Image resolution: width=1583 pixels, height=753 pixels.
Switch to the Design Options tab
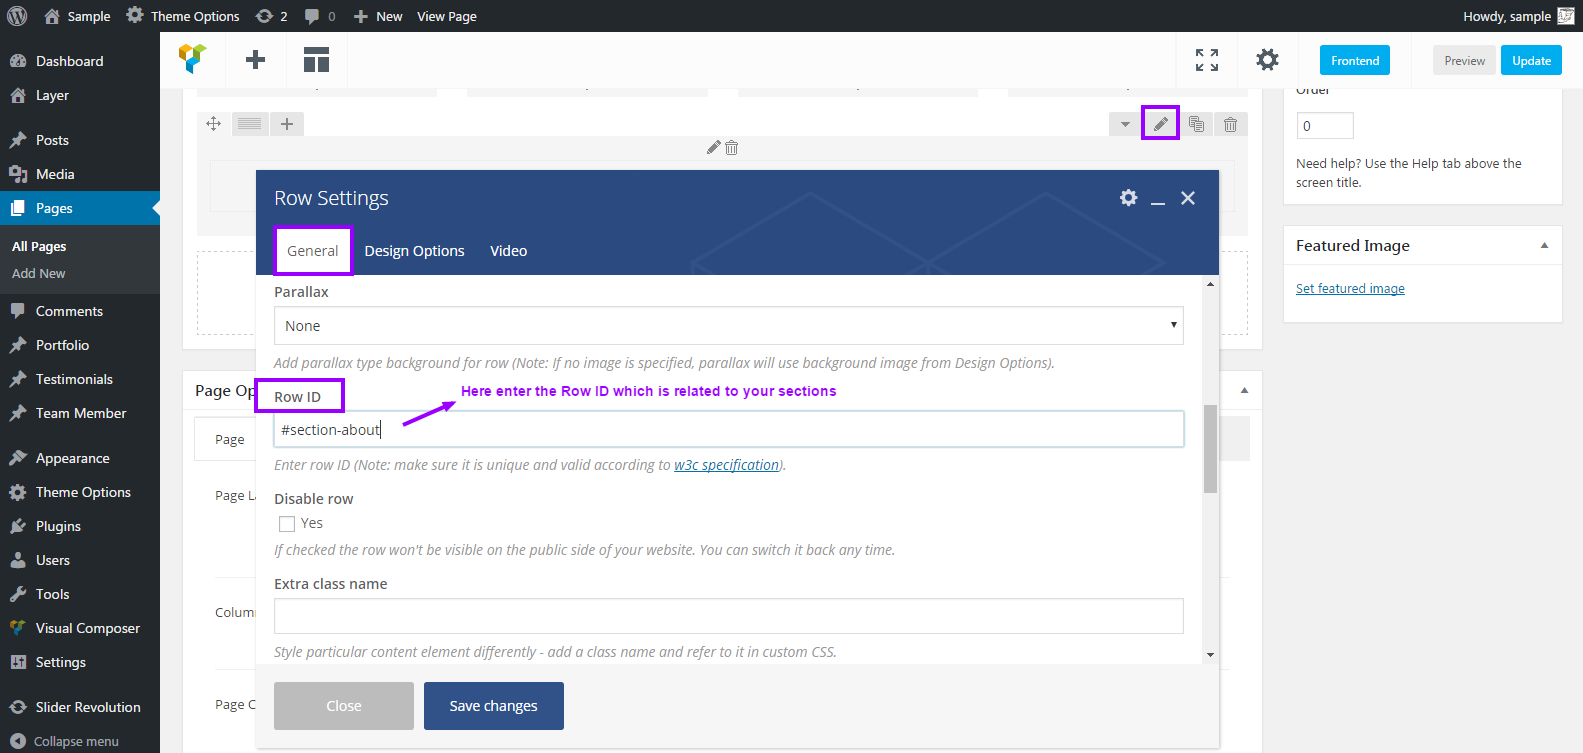pos(414,251)
